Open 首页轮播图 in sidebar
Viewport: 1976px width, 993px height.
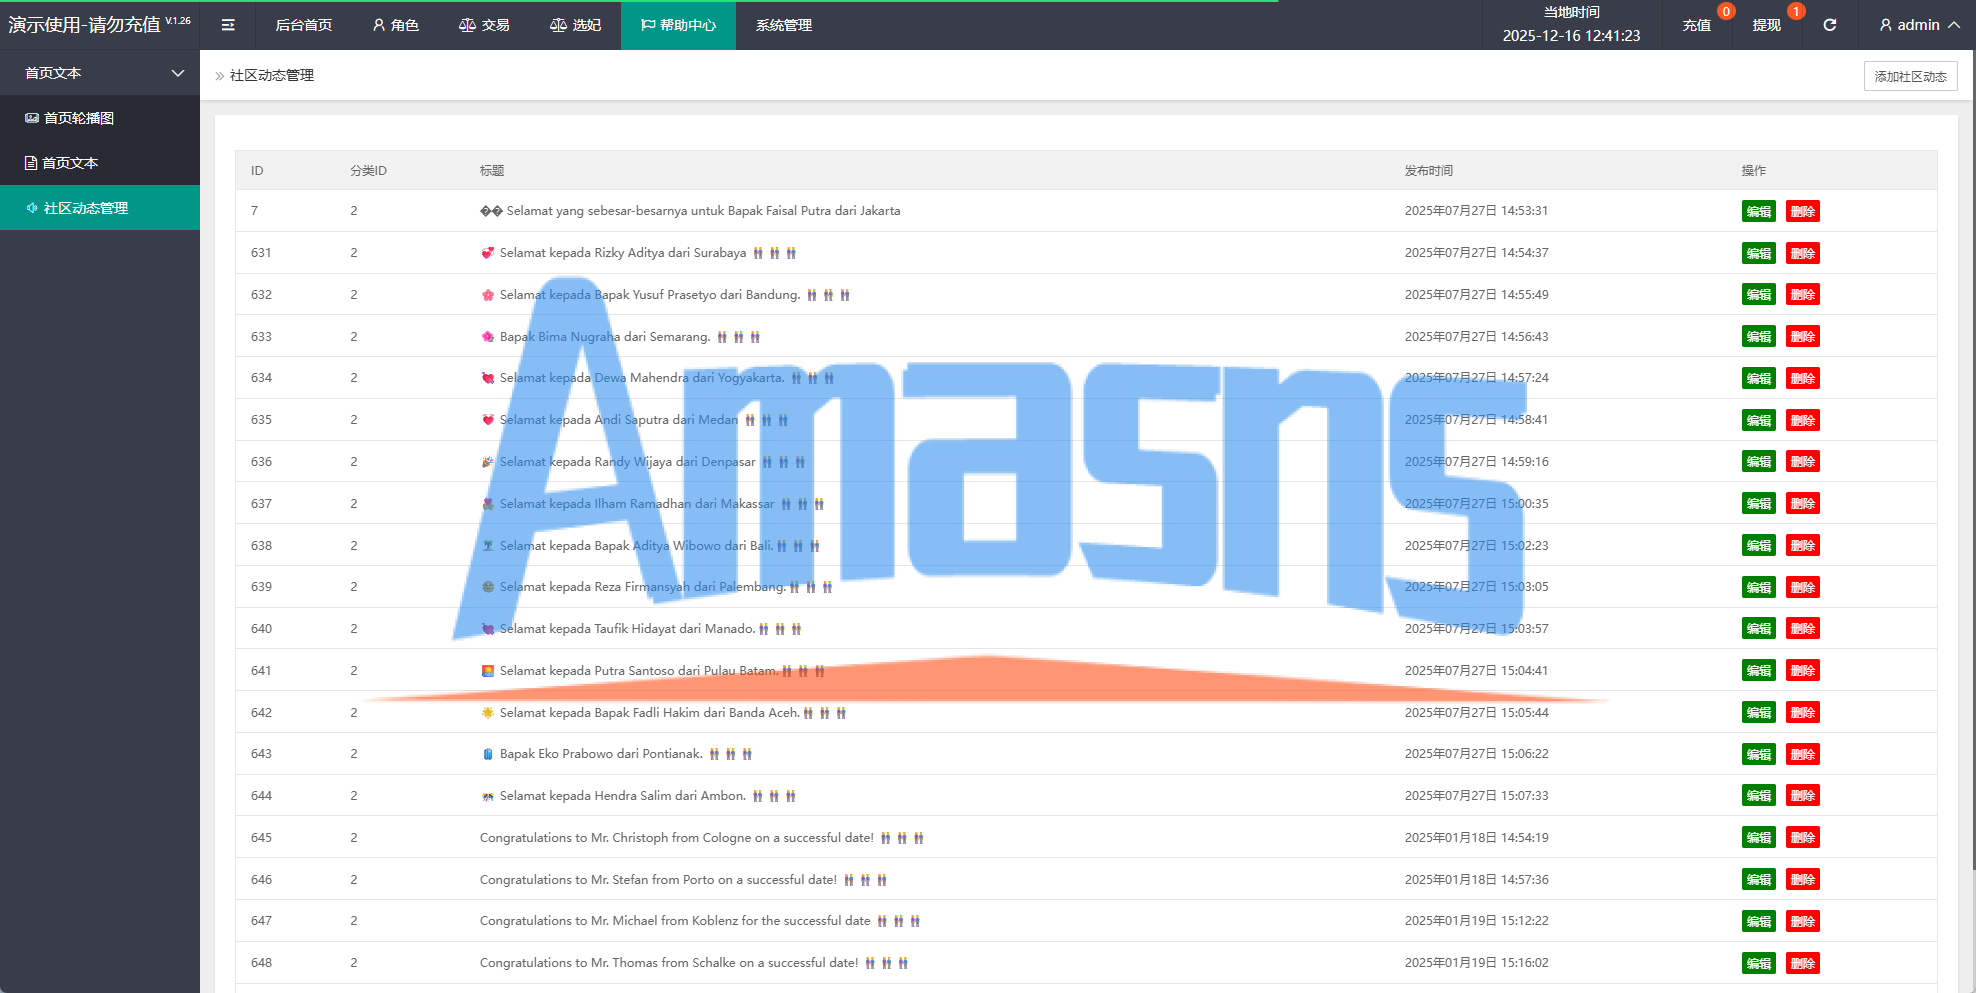coord(100,118)
